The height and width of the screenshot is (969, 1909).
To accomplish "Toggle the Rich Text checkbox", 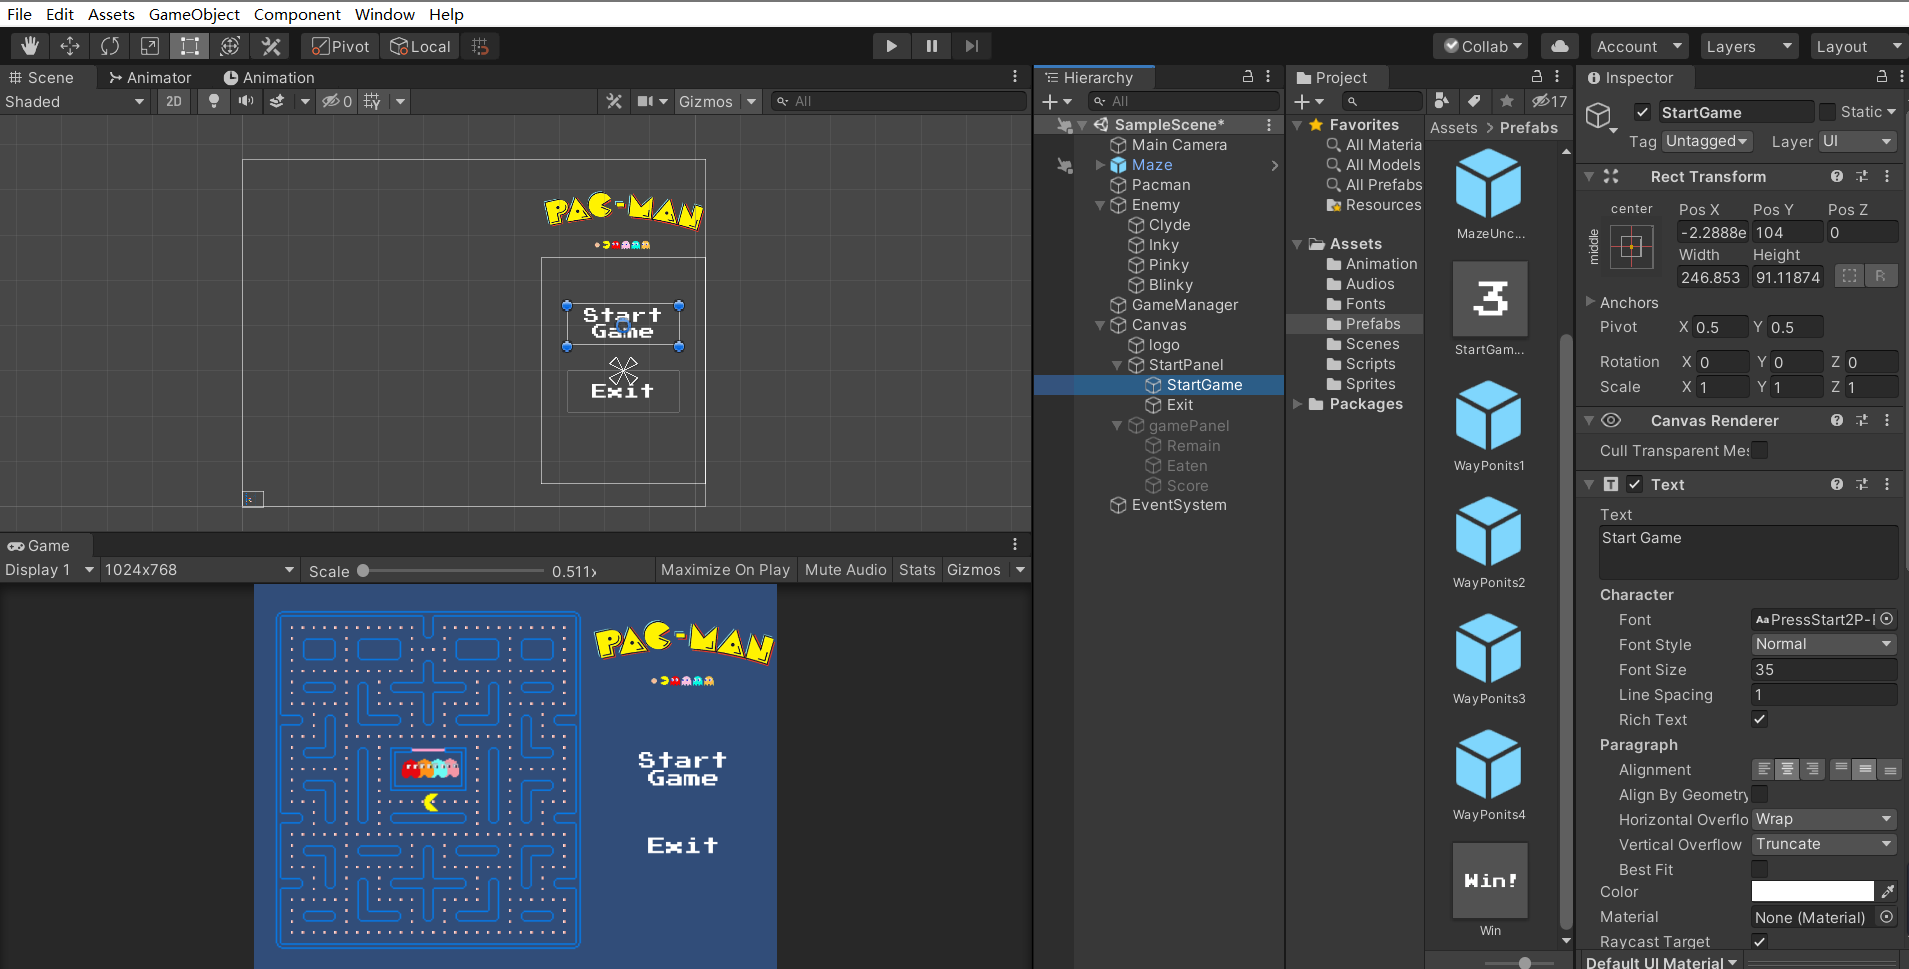I will (x=1760, y=719).
